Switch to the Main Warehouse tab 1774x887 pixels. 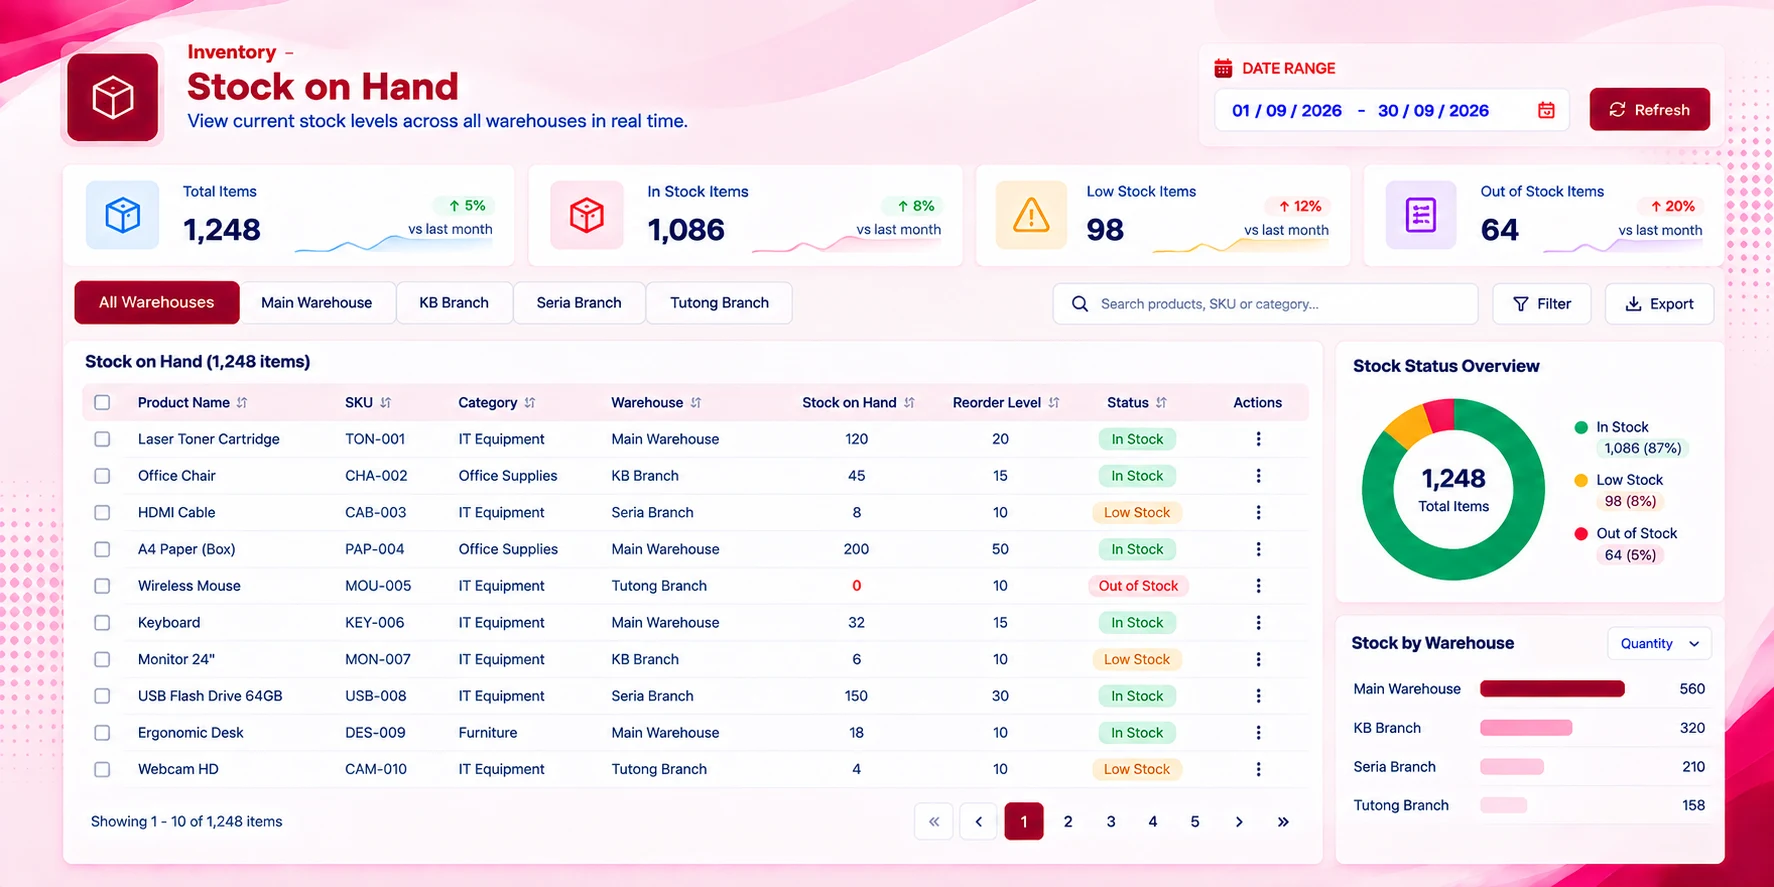coord(317,303)
